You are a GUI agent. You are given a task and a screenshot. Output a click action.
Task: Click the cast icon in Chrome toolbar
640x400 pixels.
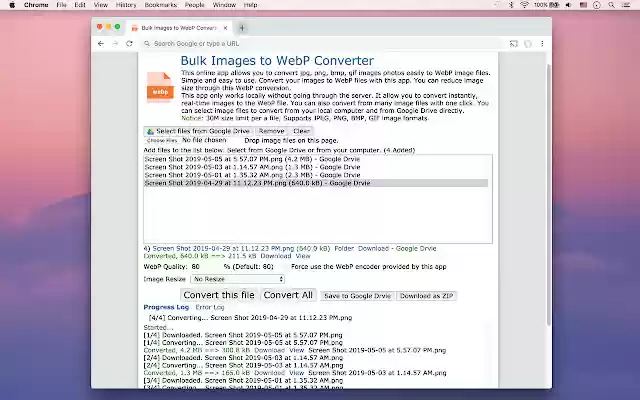click(x=513, y=44)
